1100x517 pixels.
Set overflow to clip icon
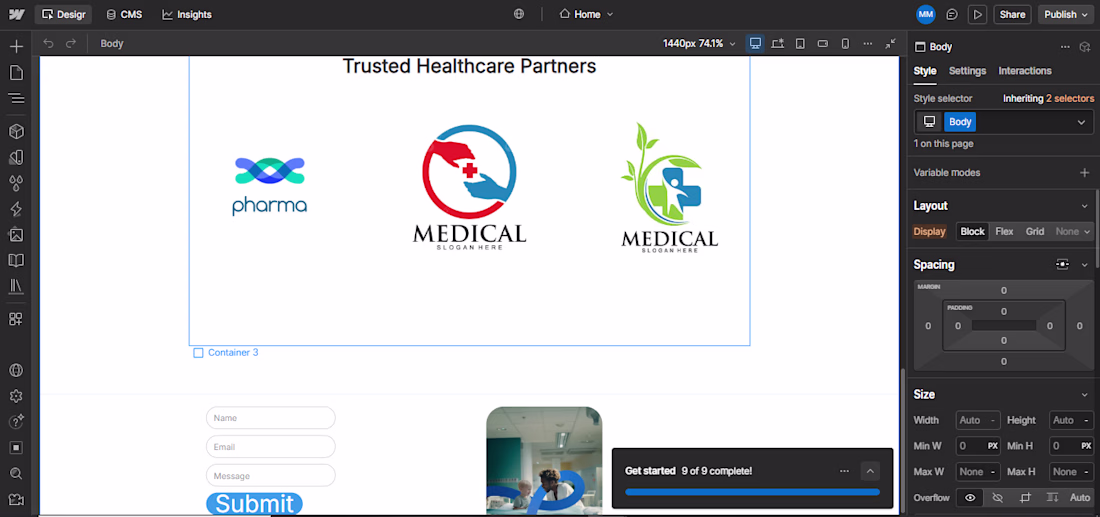coord(1026,497)
